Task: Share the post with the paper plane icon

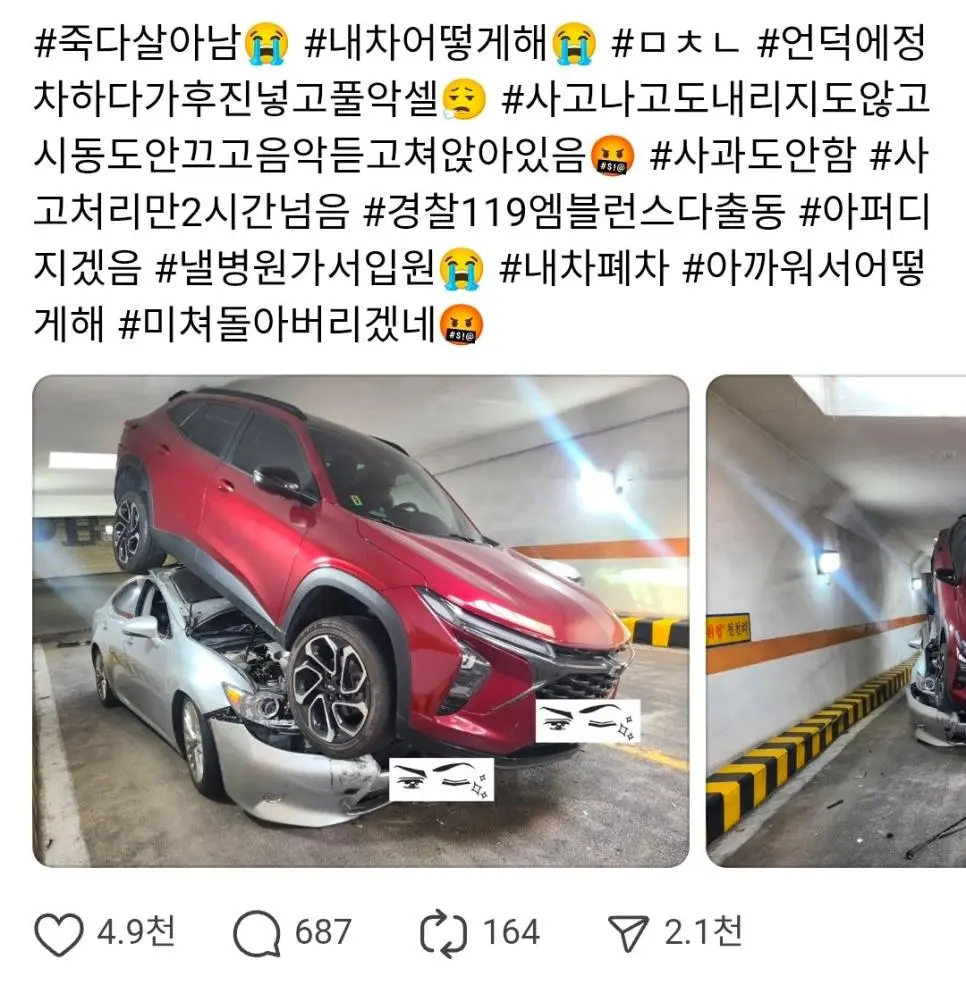Action: (x=628, y=933)
